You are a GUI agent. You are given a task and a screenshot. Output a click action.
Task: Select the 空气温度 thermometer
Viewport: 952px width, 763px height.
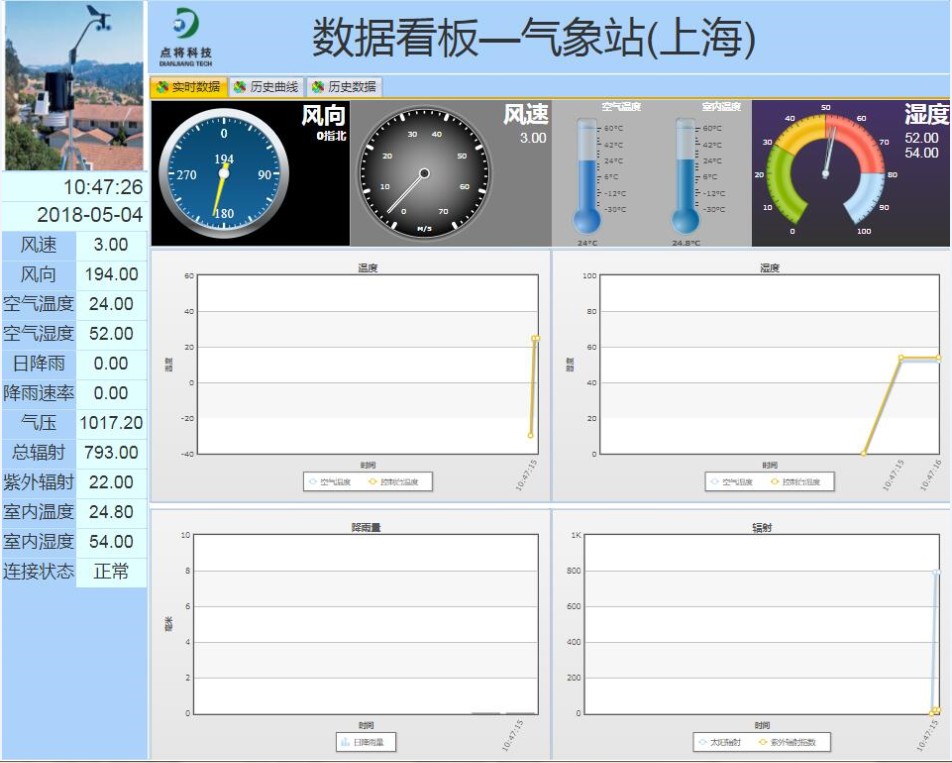click(x=587, y=175)
